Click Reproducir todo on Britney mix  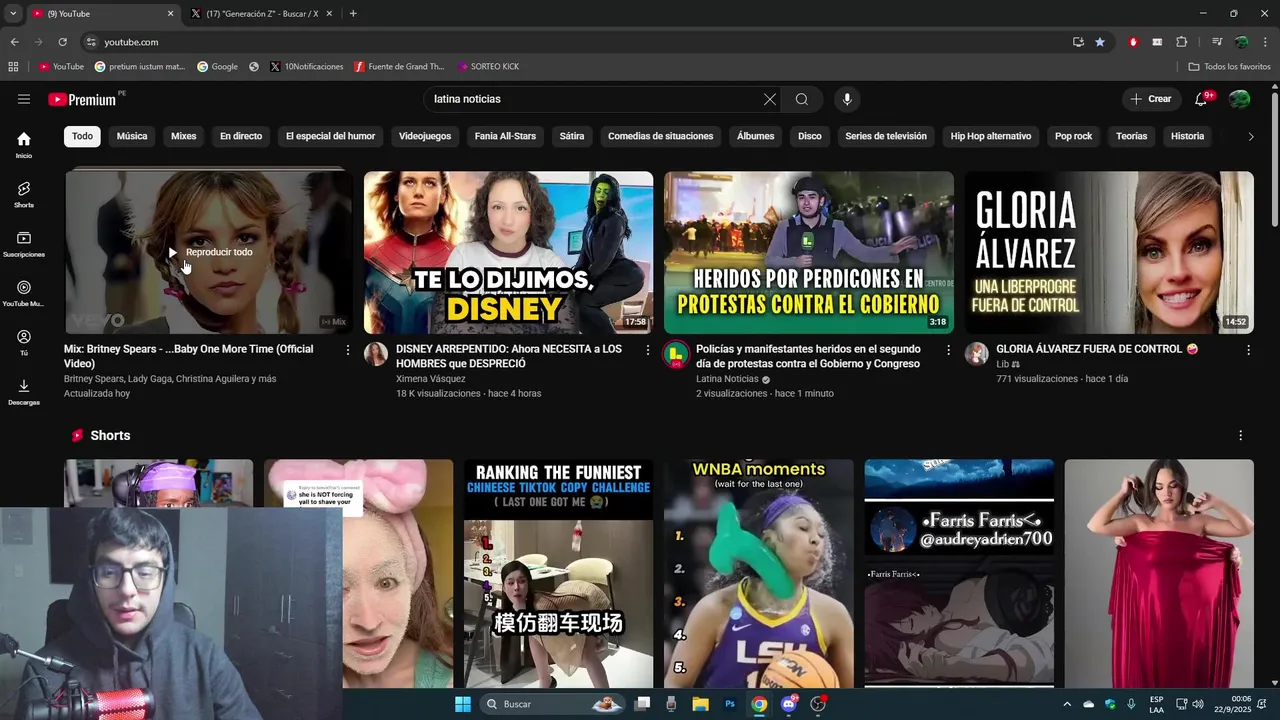210,252
